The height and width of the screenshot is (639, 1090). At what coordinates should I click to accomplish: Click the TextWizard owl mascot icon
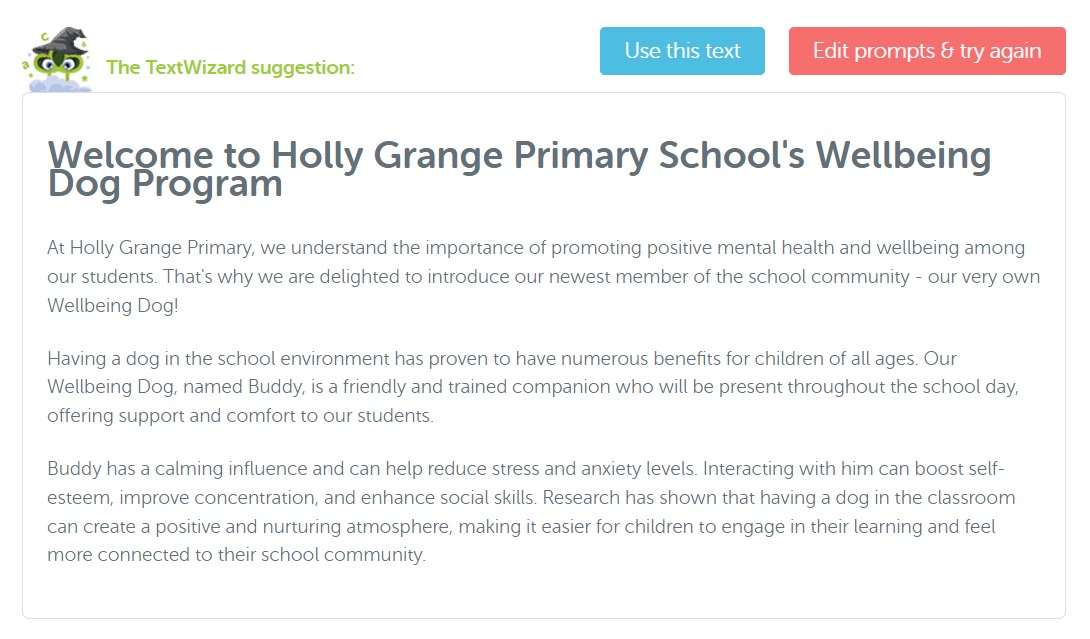57,60
